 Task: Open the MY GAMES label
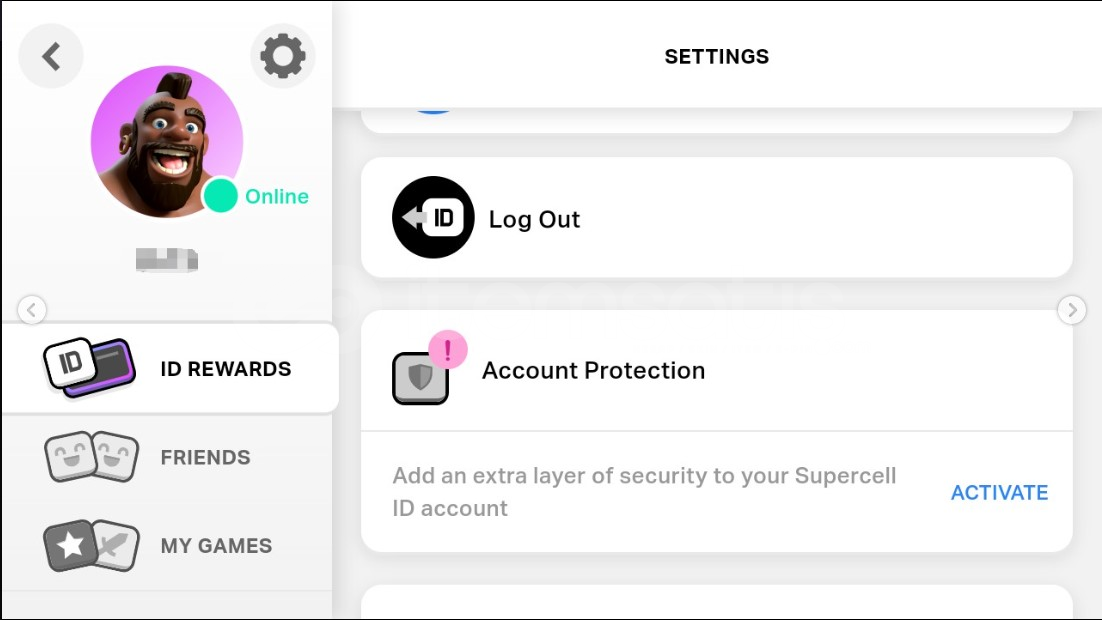(216, 546)
